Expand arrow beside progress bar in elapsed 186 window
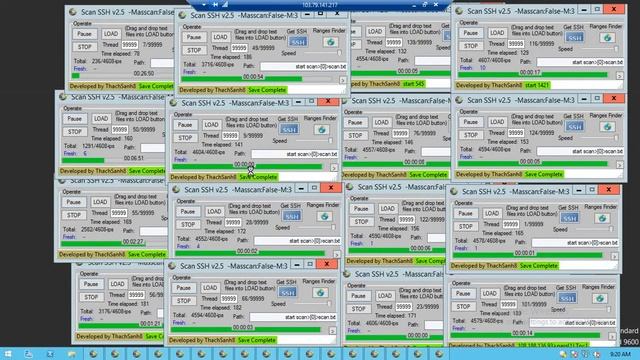 point(343,80)
